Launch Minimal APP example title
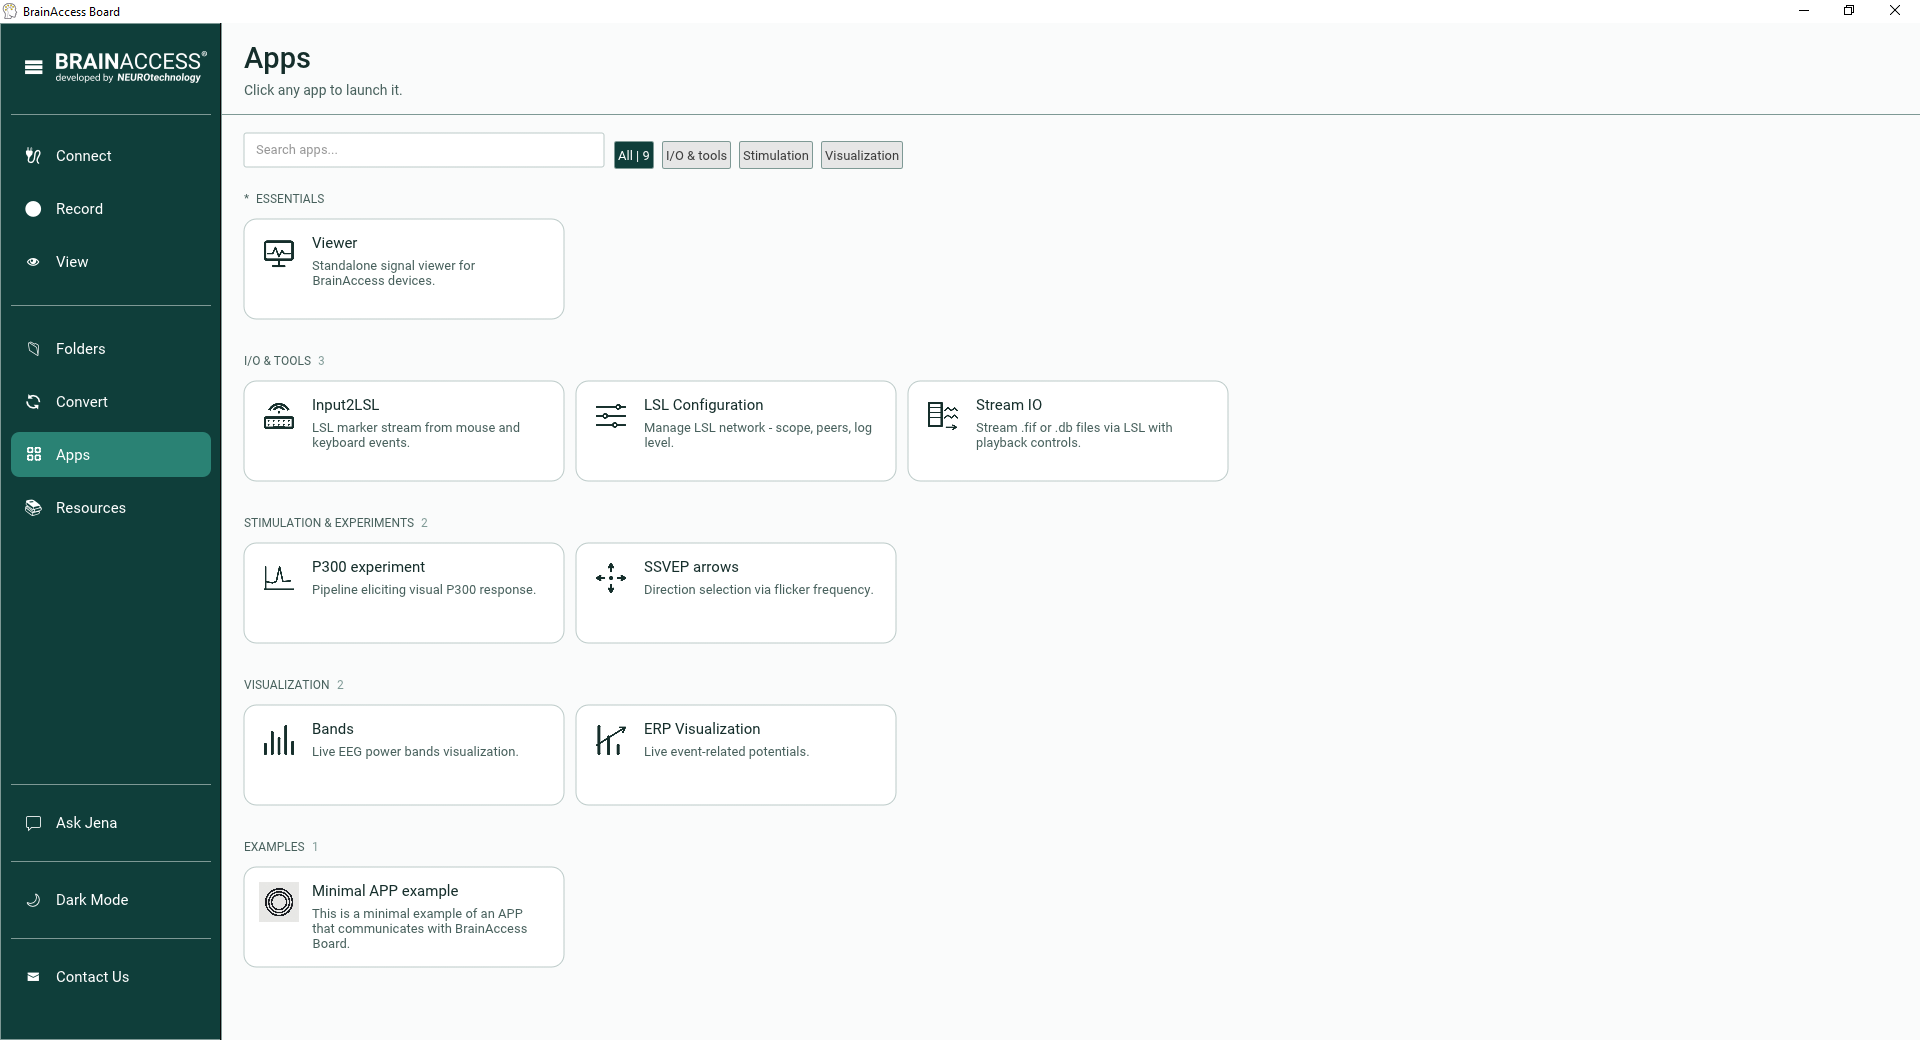This screenshot has width=1920, height=1040. pos(385,891)
